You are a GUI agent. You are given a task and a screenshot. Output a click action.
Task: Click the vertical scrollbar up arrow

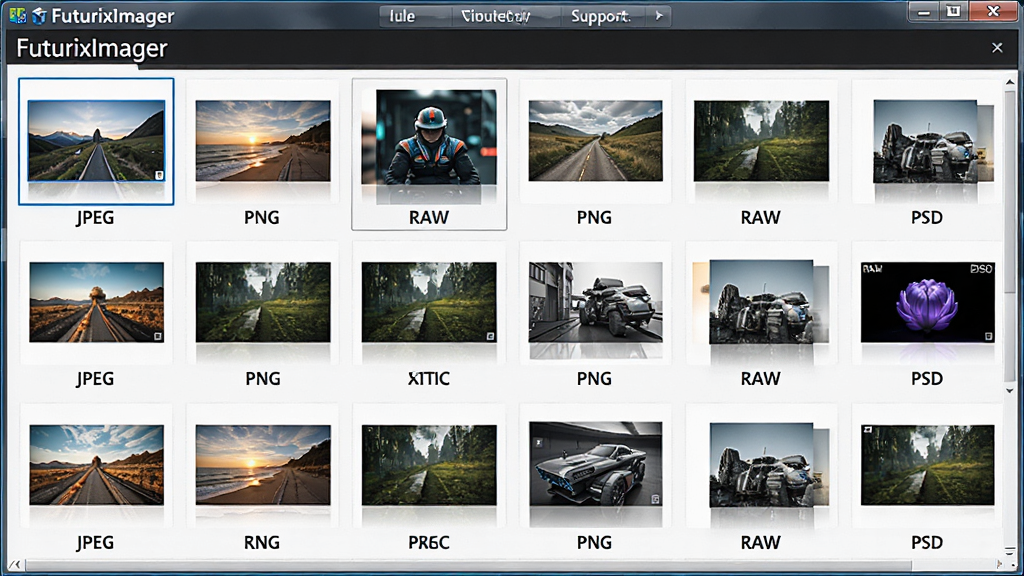pos(1010,82)
